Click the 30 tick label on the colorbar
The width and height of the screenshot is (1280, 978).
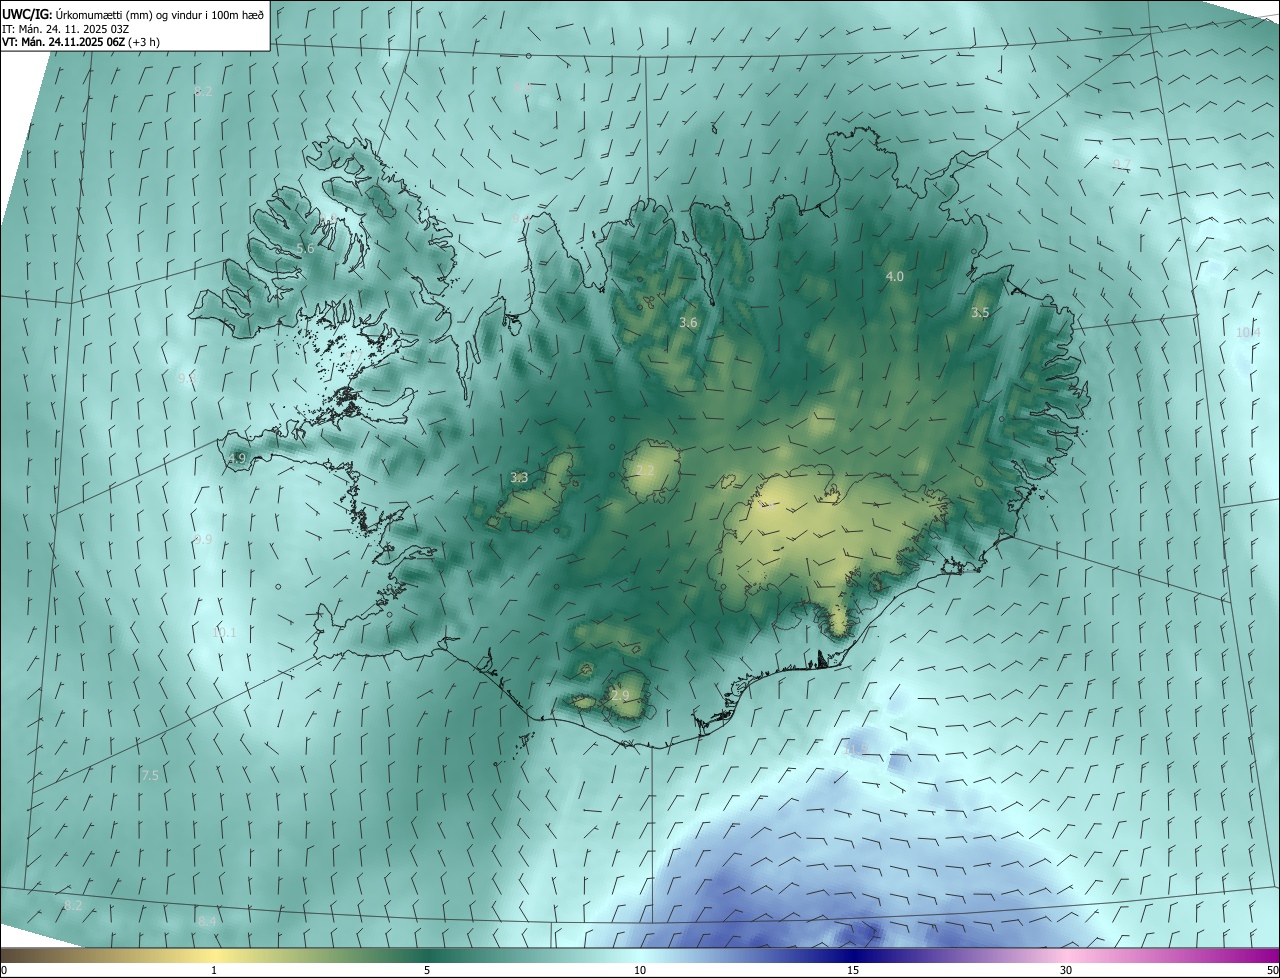(1066, 970)
